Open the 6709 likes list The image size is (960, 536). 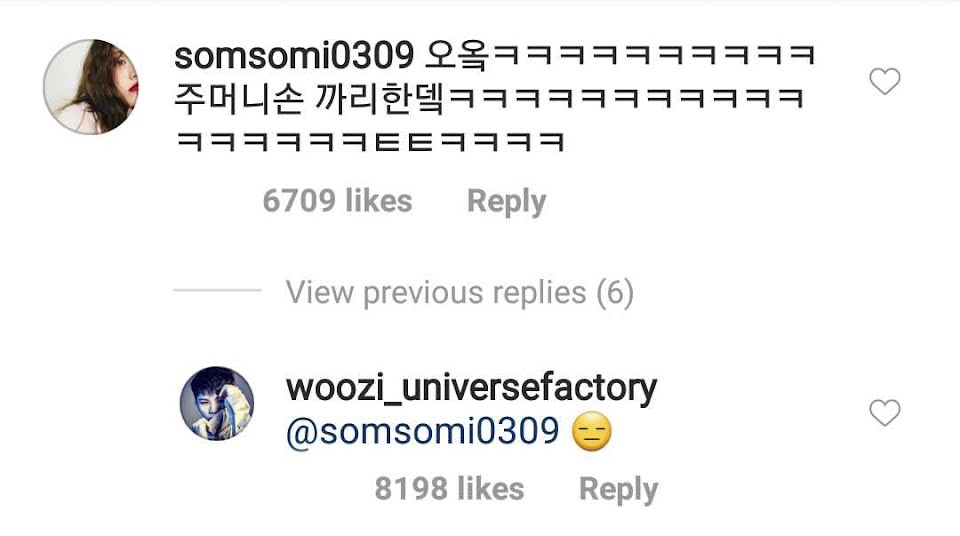tap(337, 201)
